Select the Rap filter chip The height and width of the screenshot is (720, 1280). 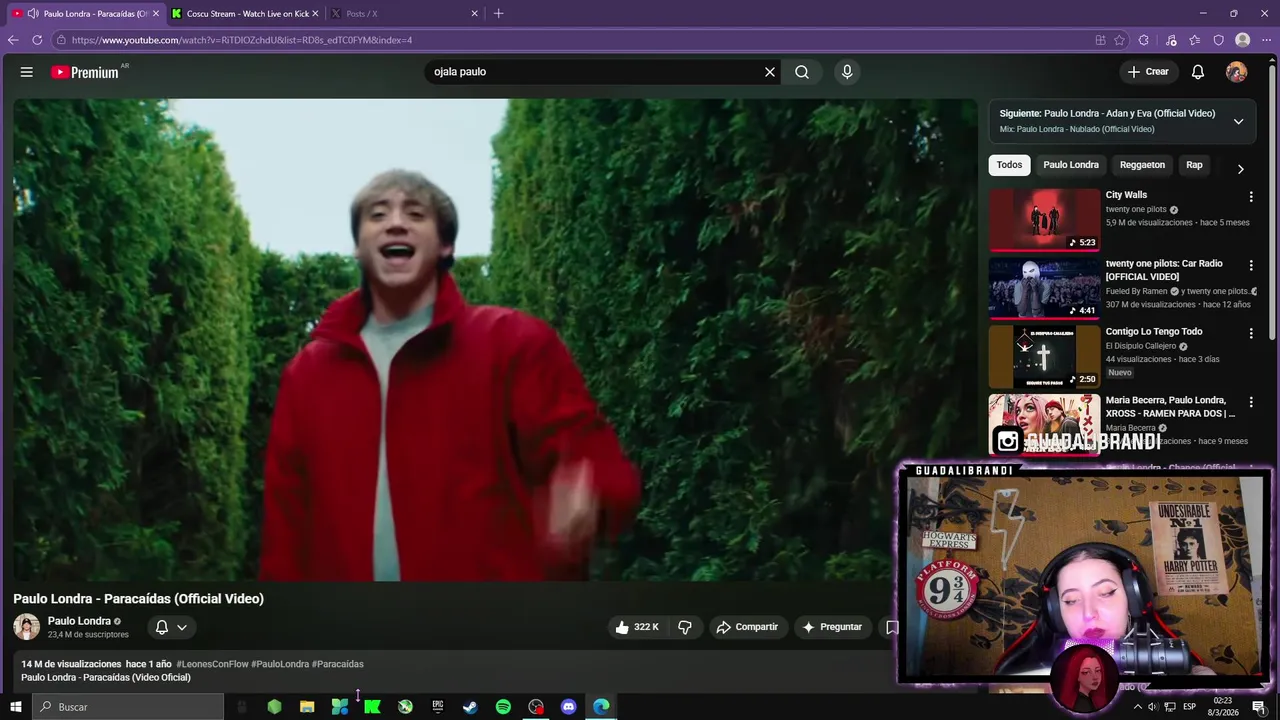1194,165
